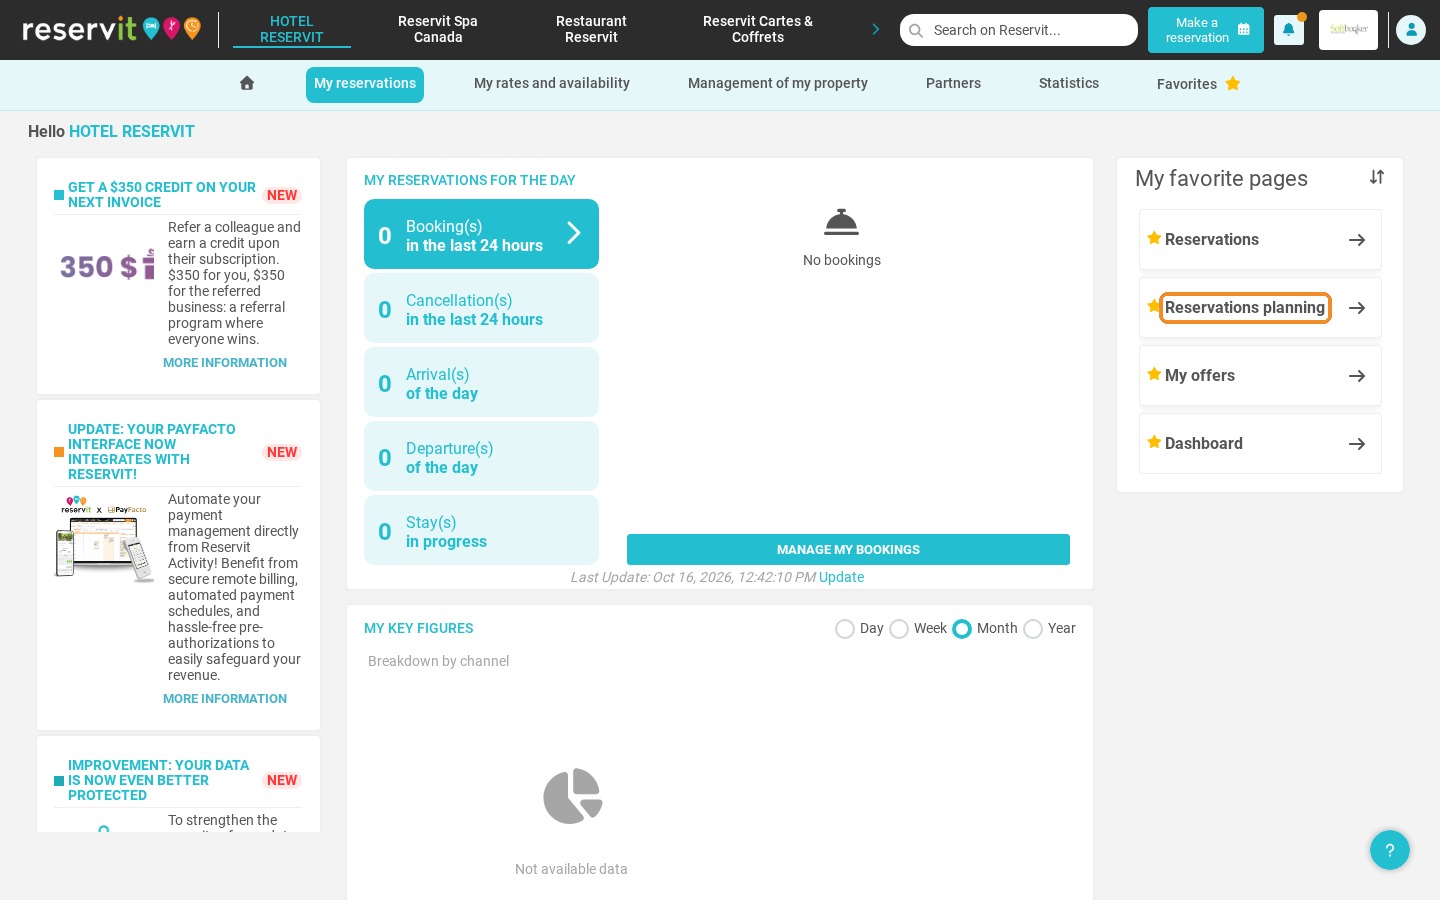Open Stay(s) in progress
Viewport: 1440px width, 900px height.
click(481, 530)
